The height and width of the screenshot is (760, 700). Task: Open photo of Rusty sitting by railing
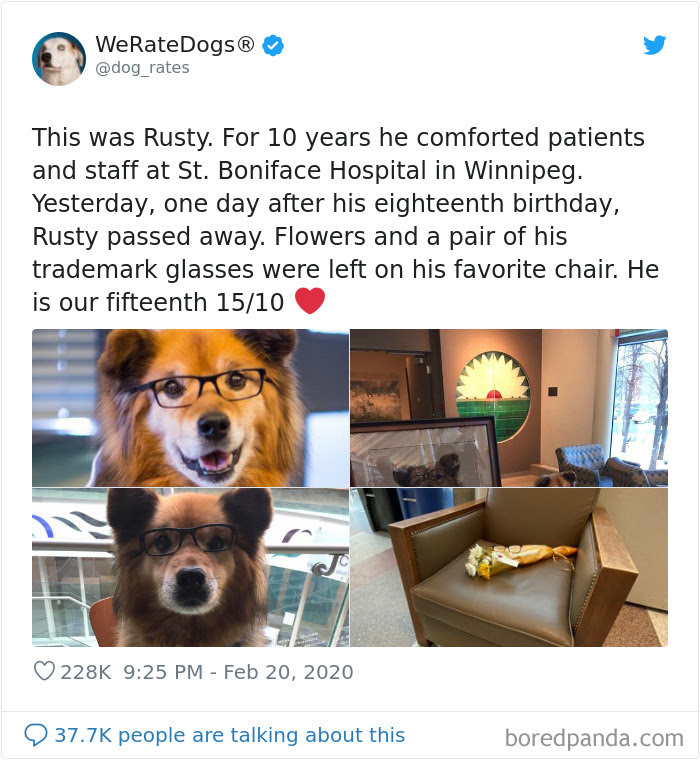pos(191,568)
